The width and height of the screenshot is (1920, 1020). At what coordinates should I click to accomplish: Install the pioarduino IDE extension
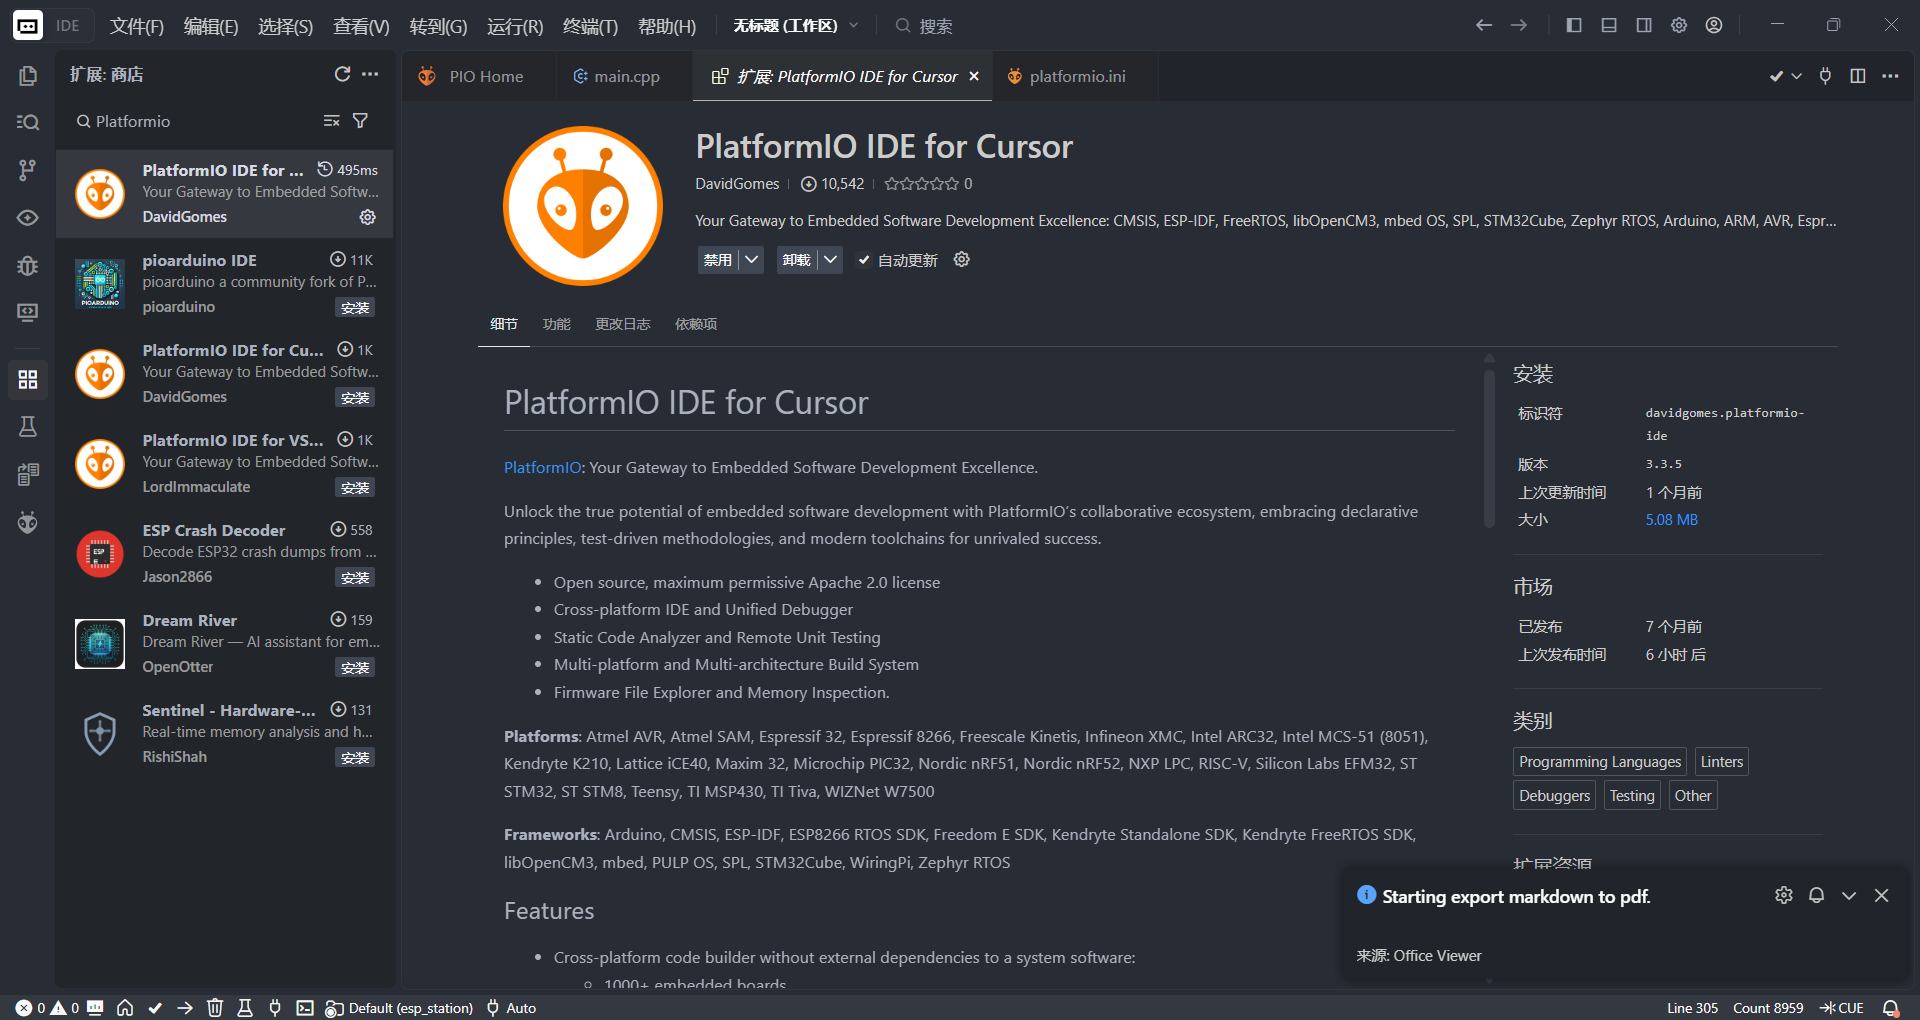[x=355, y=308]
